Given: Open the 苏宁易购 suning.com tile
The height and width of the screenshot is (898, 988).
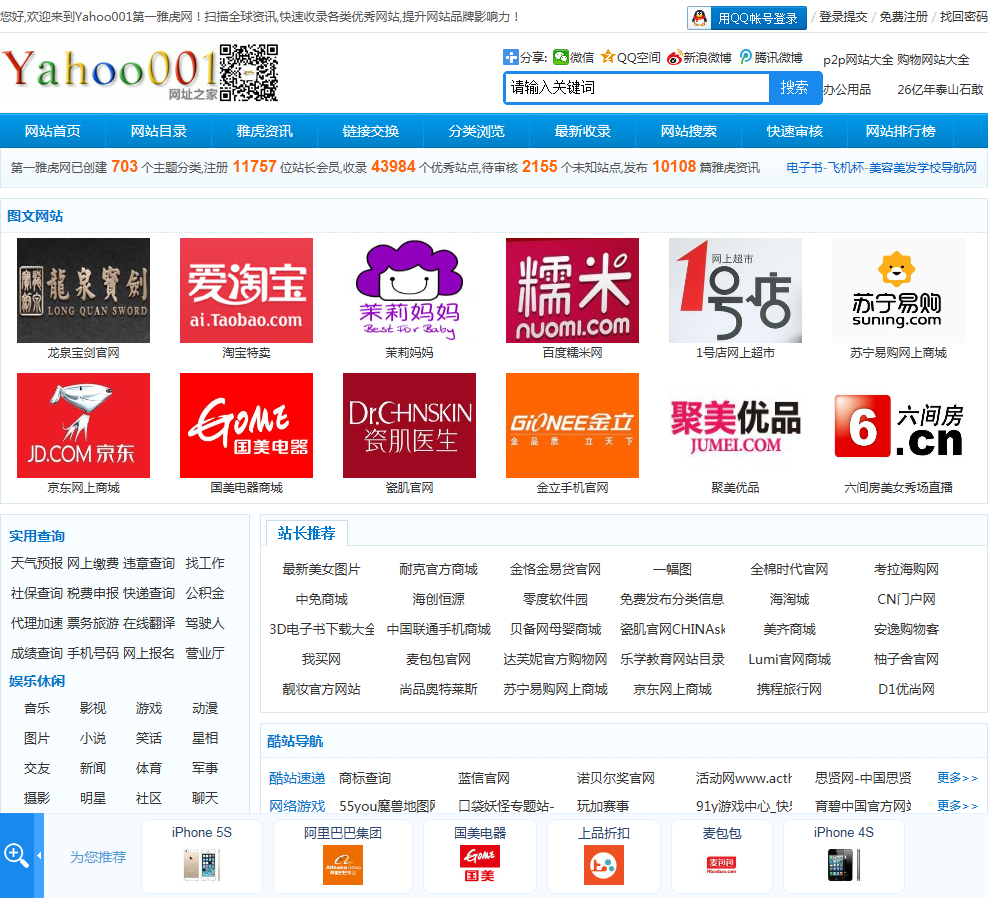Looking at the screenshot, I should [899, 291].
